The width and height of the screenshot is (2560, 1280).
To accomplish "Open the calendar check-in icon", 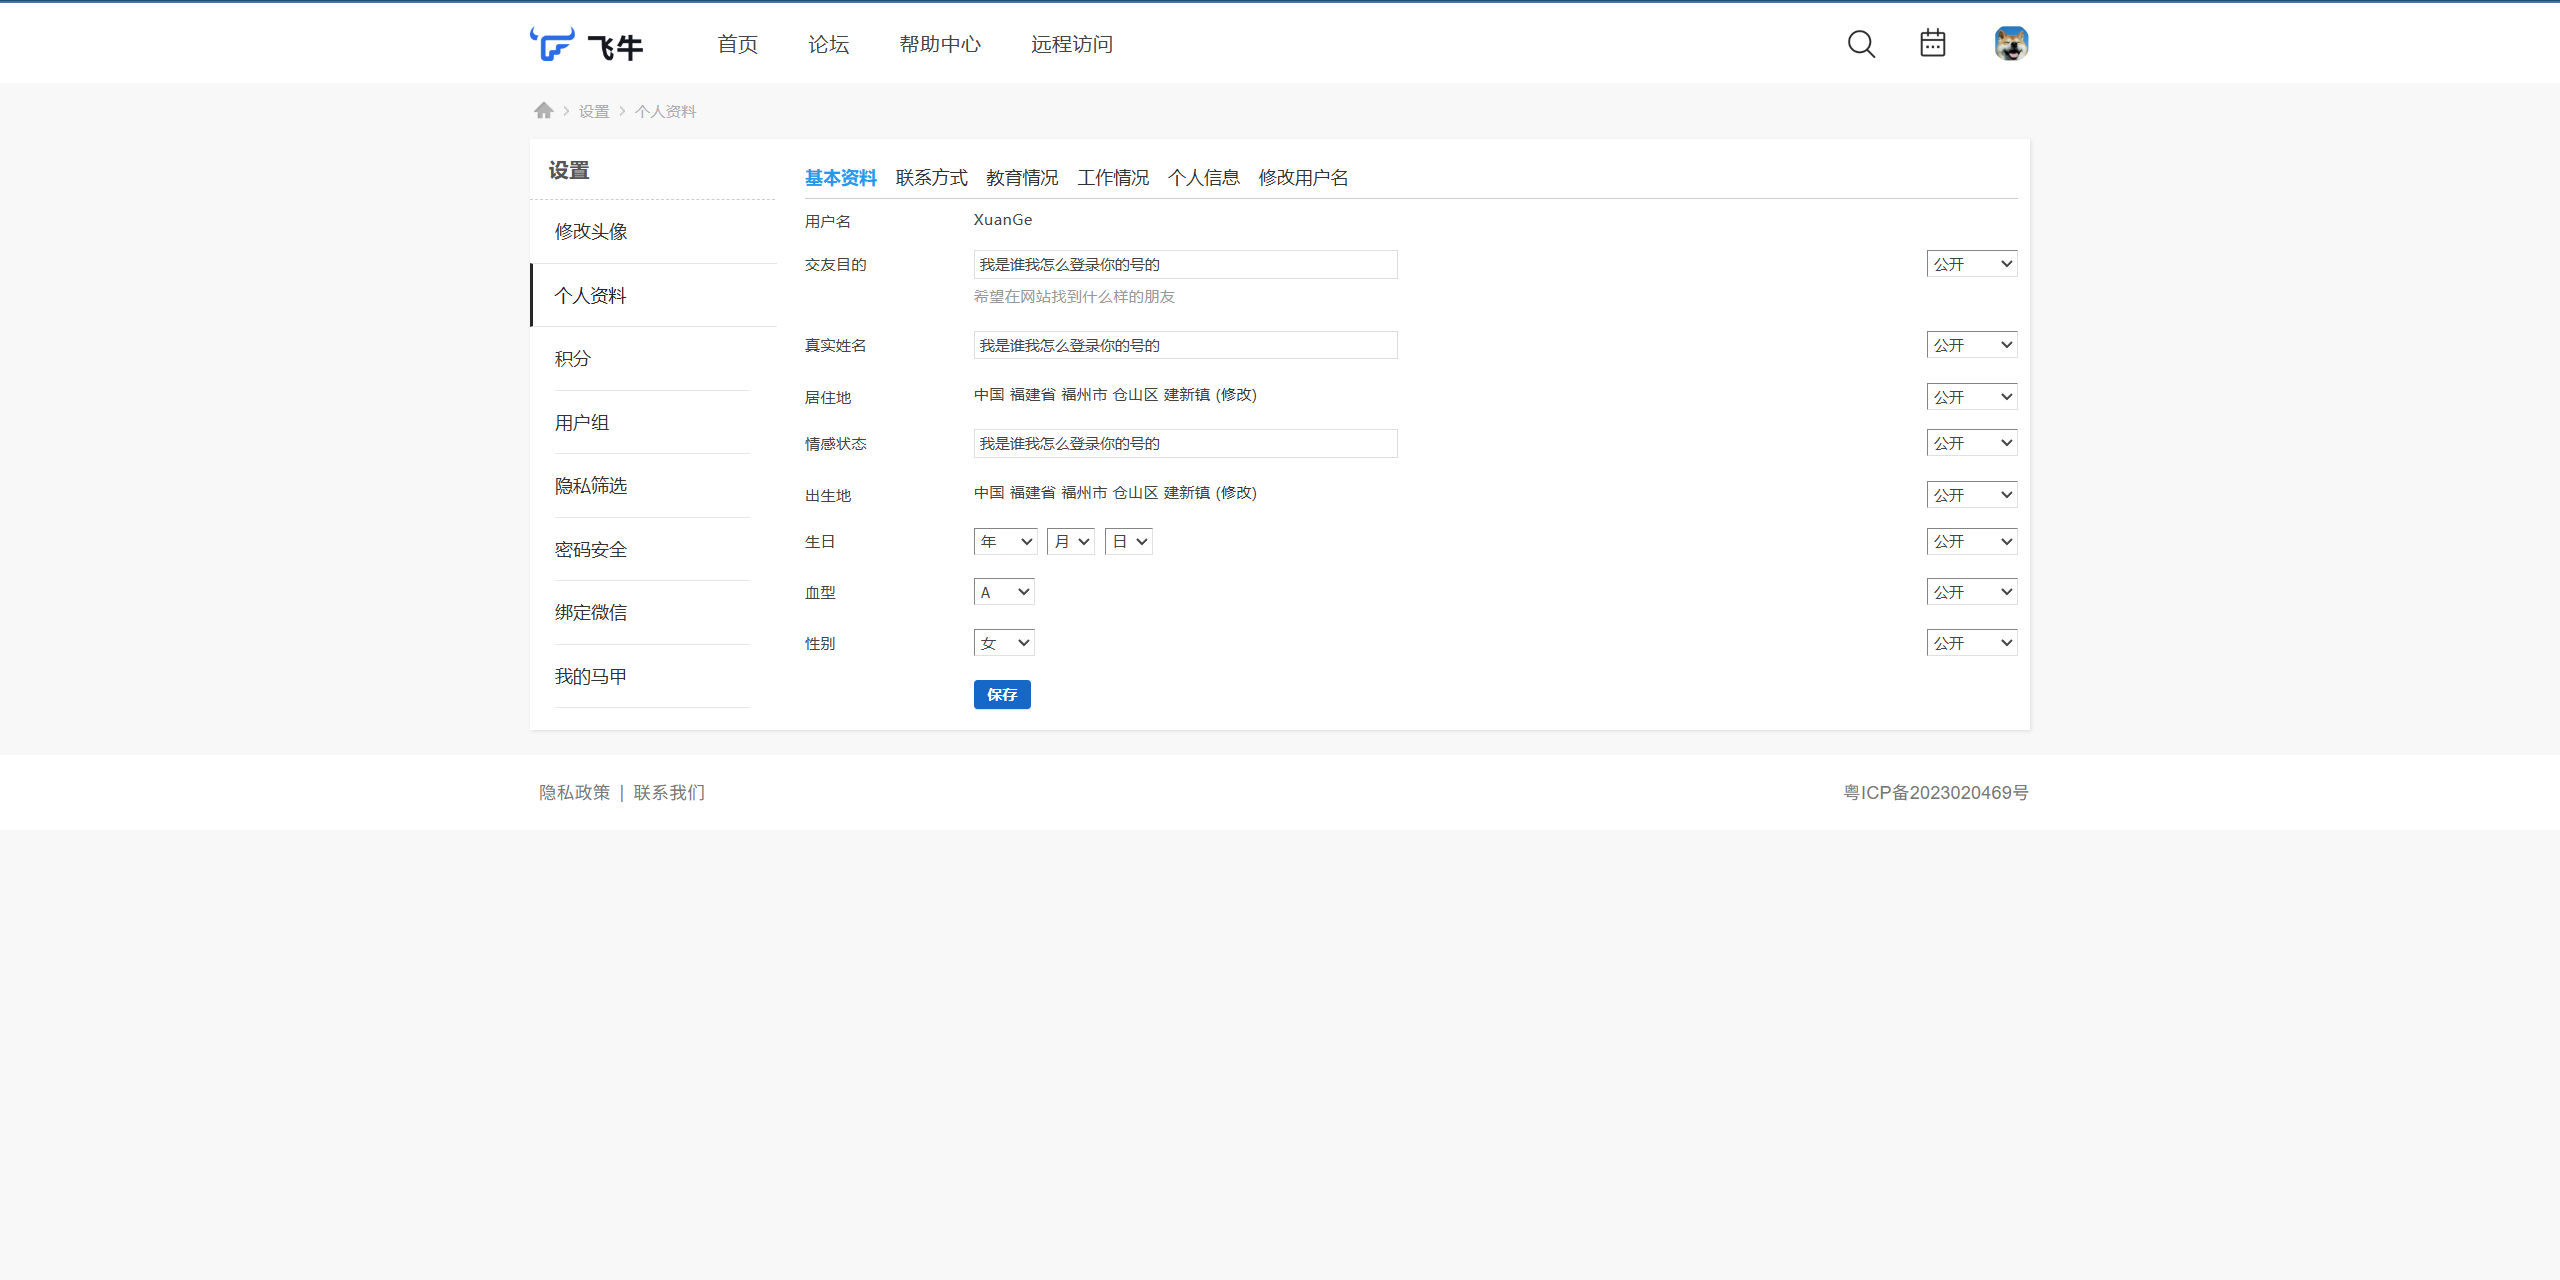I will click(x=1932, y=43).
